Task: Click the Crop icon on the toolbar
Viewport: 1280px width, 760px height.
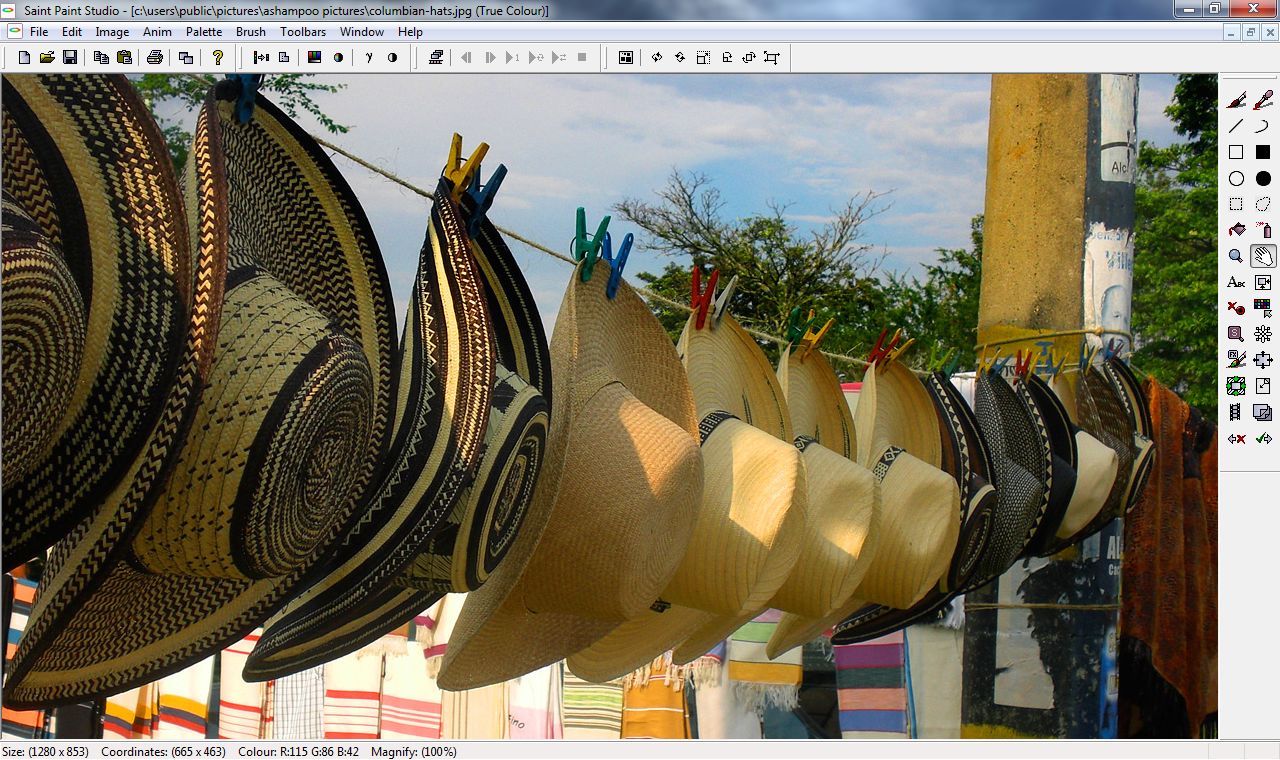Action: pos(770,57)
